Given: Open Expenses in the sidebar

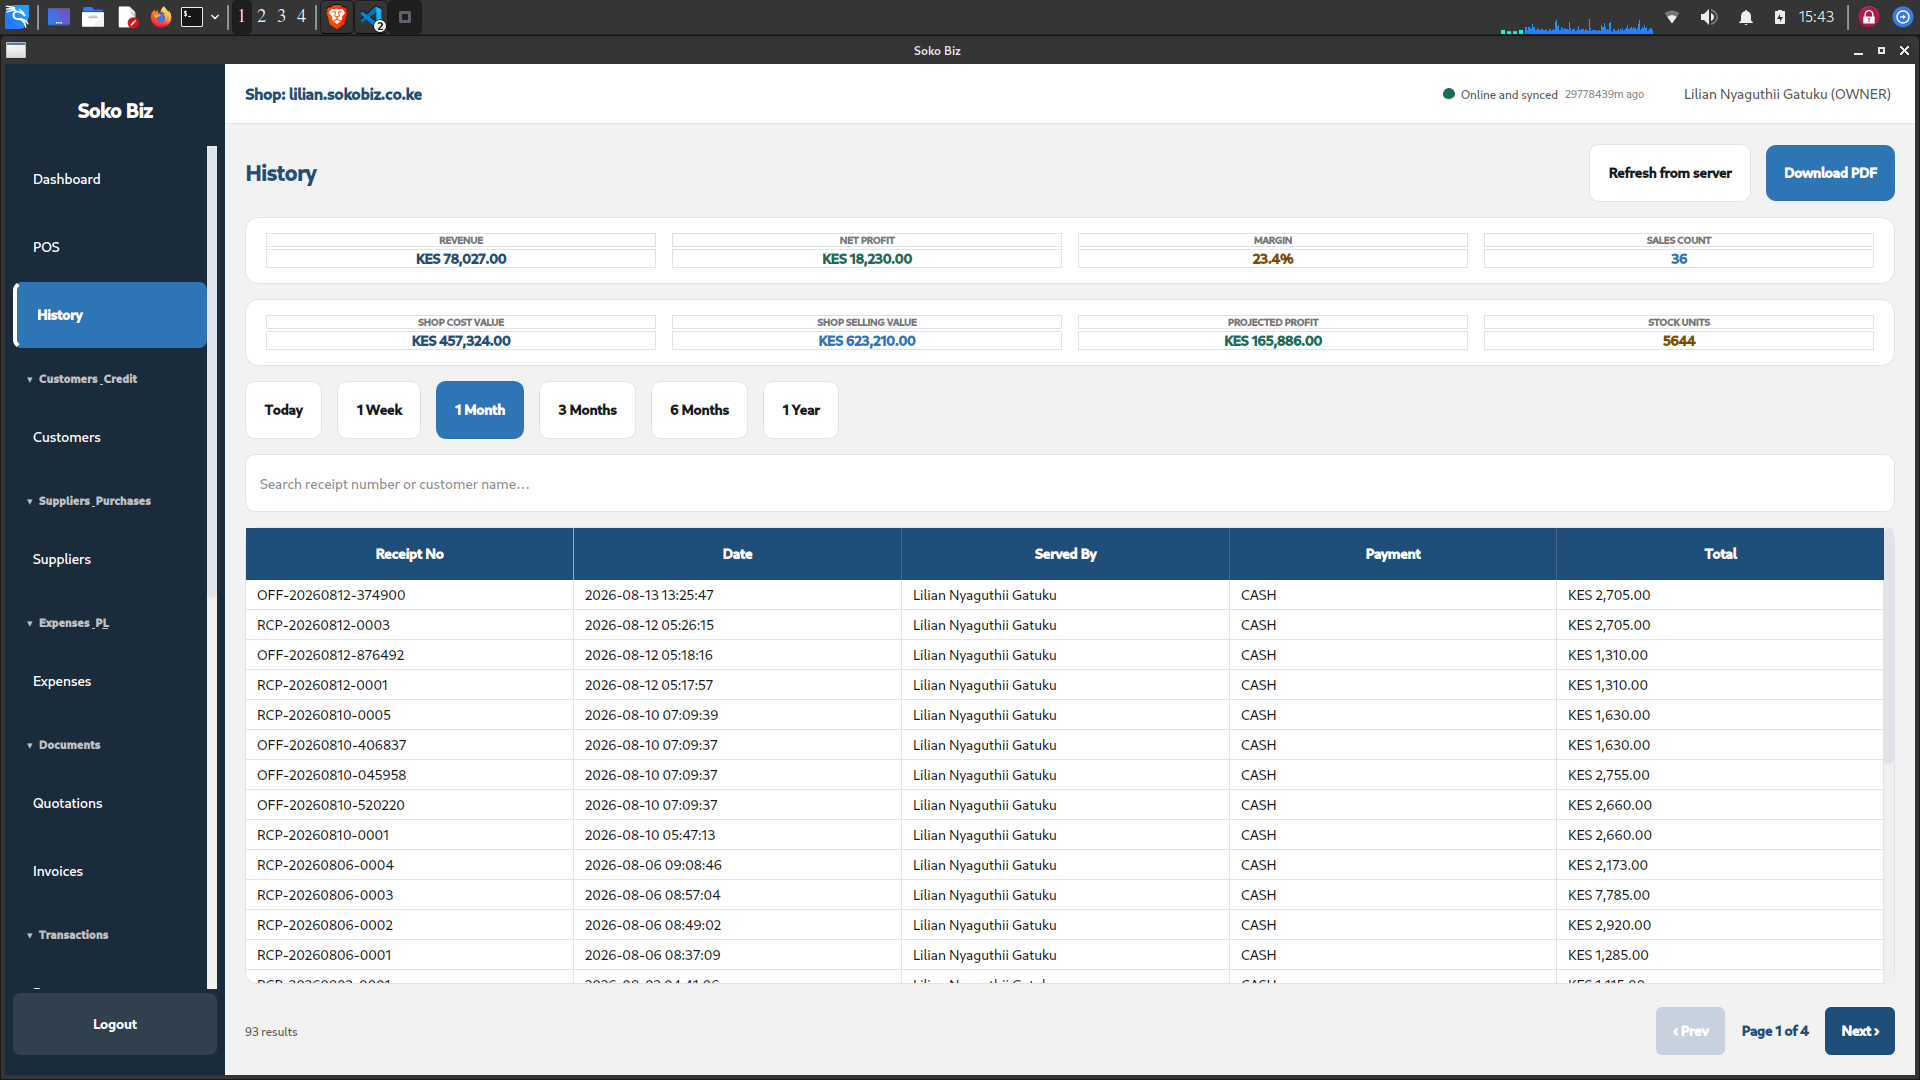Looking at the screenshot, I should (x=110, y=681).
